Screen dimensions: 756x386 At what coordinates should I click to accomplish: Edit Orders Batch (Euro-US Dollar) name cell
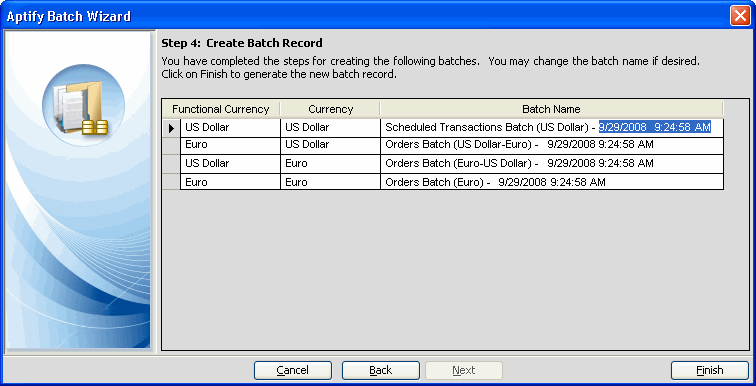tap(552, 164)
